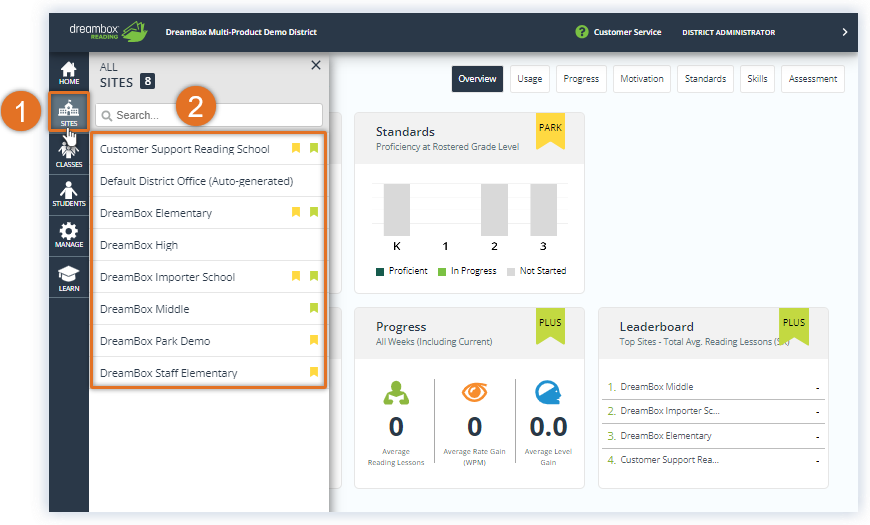The height and width of the screenshot is (525, 870).
Task: Click the Average Rate Gain eye icon
Action: [474, 392]
